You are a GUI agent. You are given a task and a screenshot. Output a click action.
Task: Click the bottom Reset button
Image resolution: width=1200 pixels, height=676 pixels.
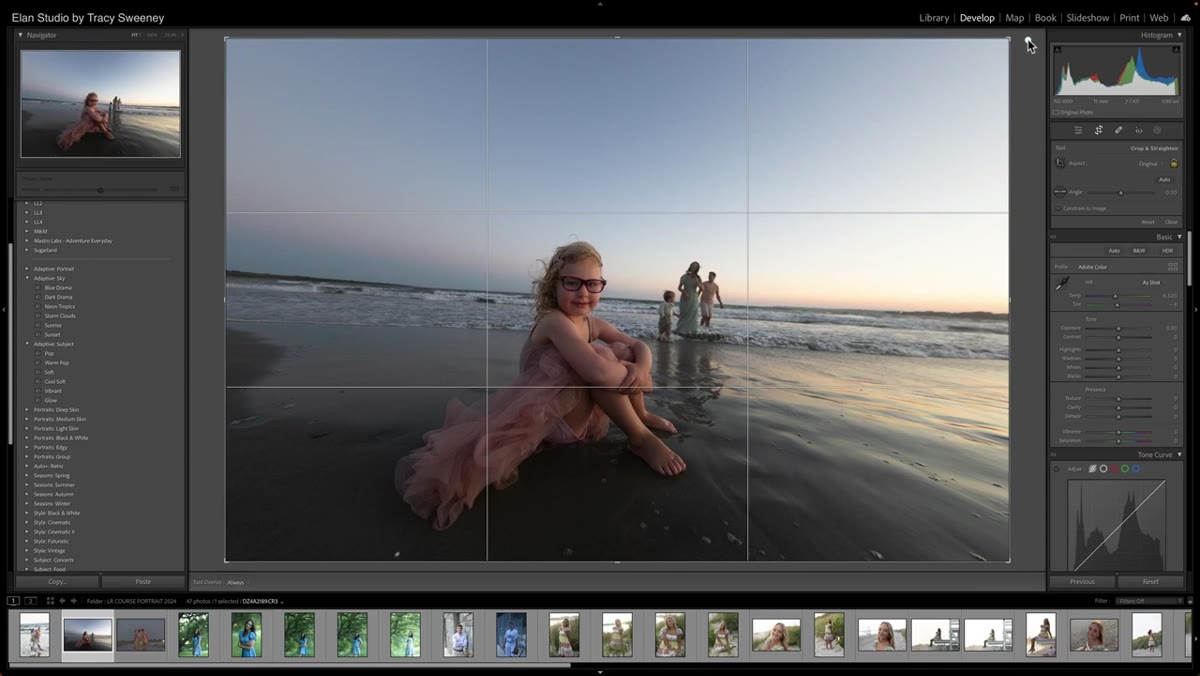(1151, 581)
